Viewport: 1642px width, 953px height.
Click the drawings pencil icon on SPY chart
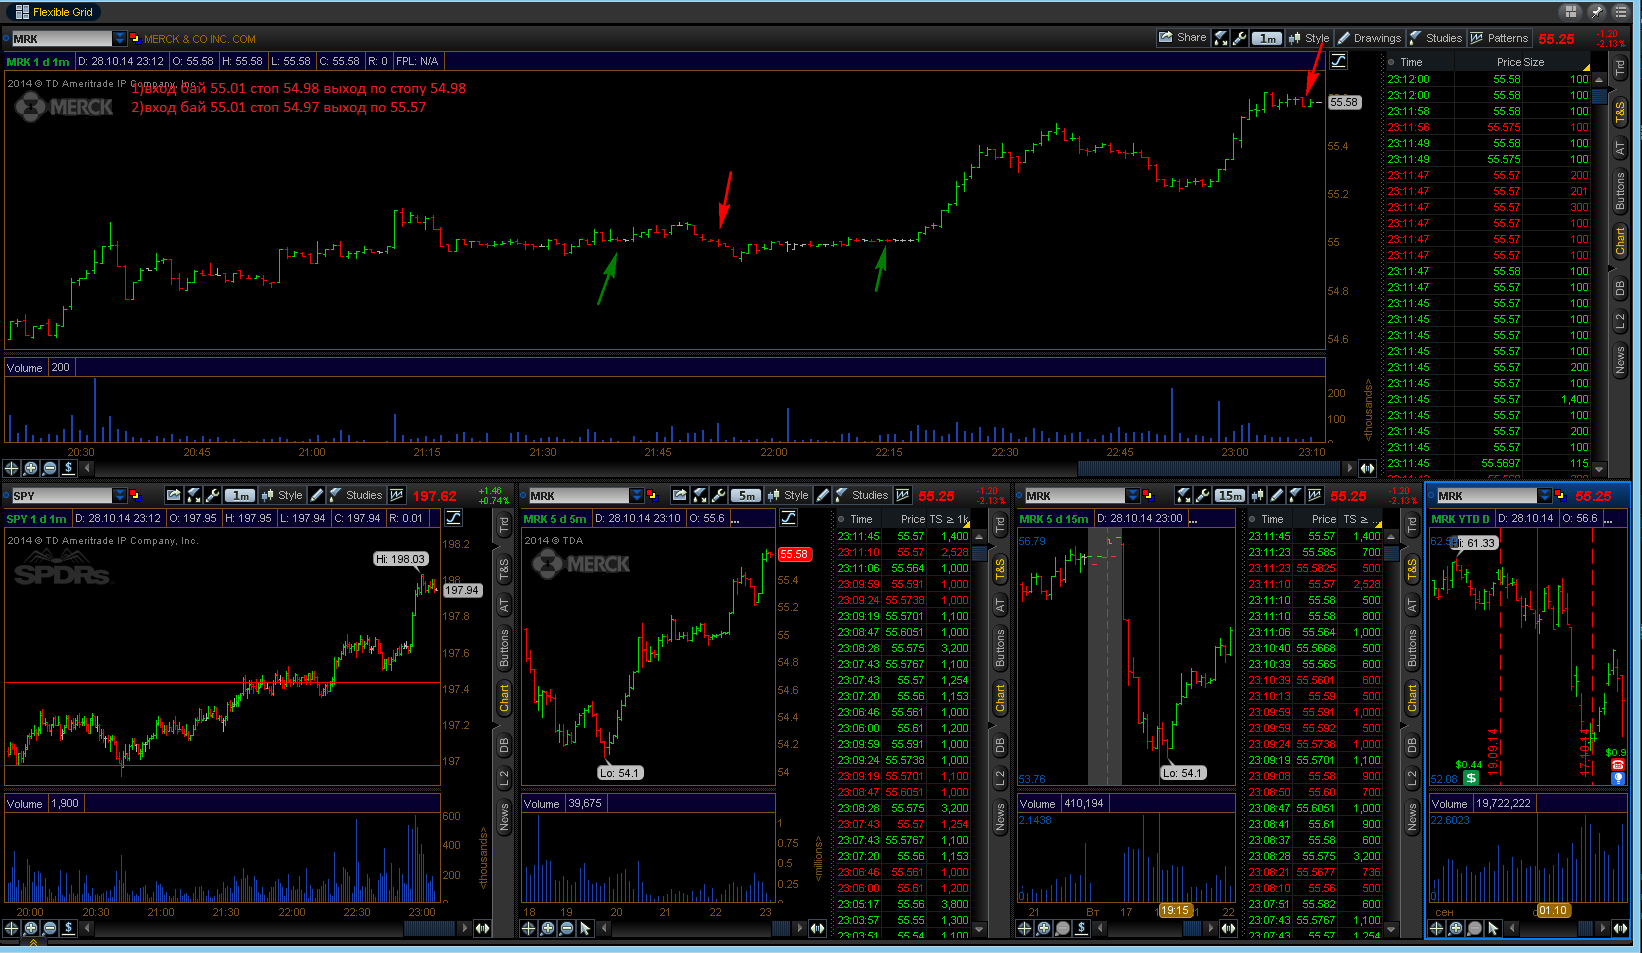[317, 495]
